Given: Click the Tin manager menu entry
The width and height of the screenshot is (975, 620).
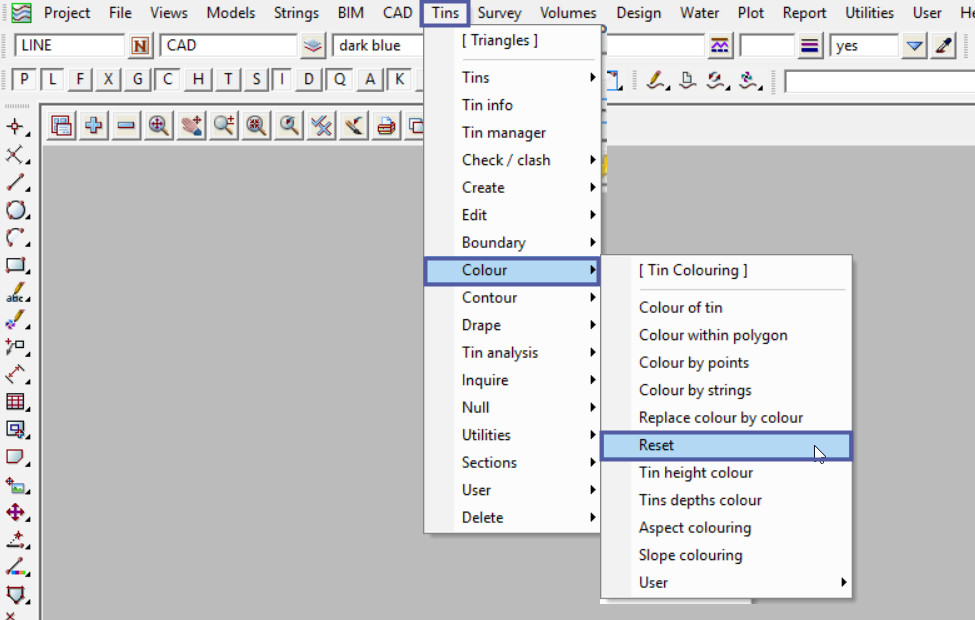Looking at the screenshot, I should 504,133.
